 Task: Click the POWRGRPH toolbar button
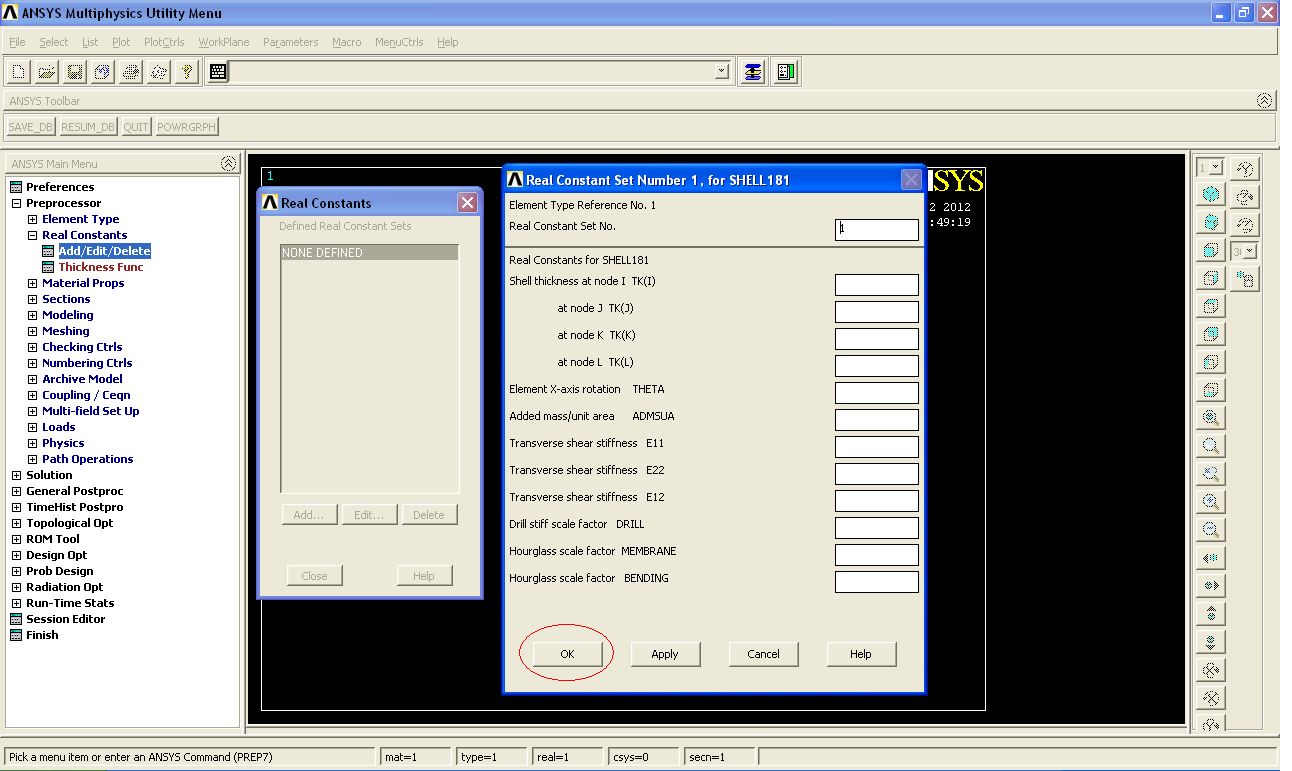pyautogui.click(x=187, y=127)
